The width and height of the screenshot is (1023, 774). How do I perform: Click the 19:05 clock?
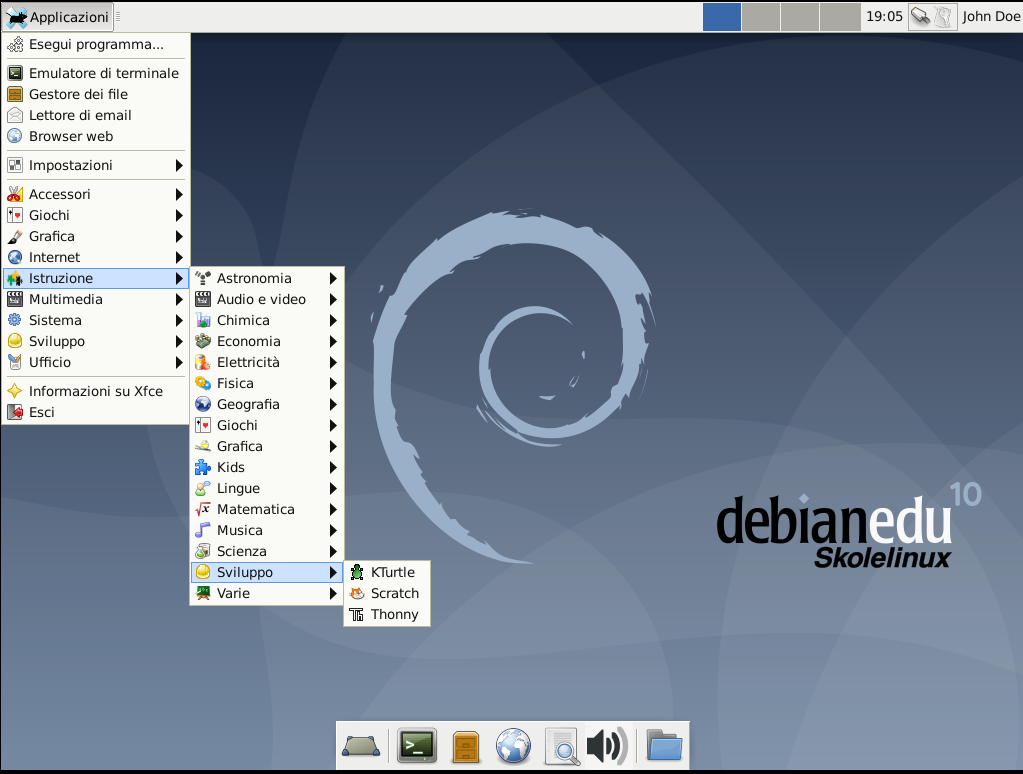point(884,17)
